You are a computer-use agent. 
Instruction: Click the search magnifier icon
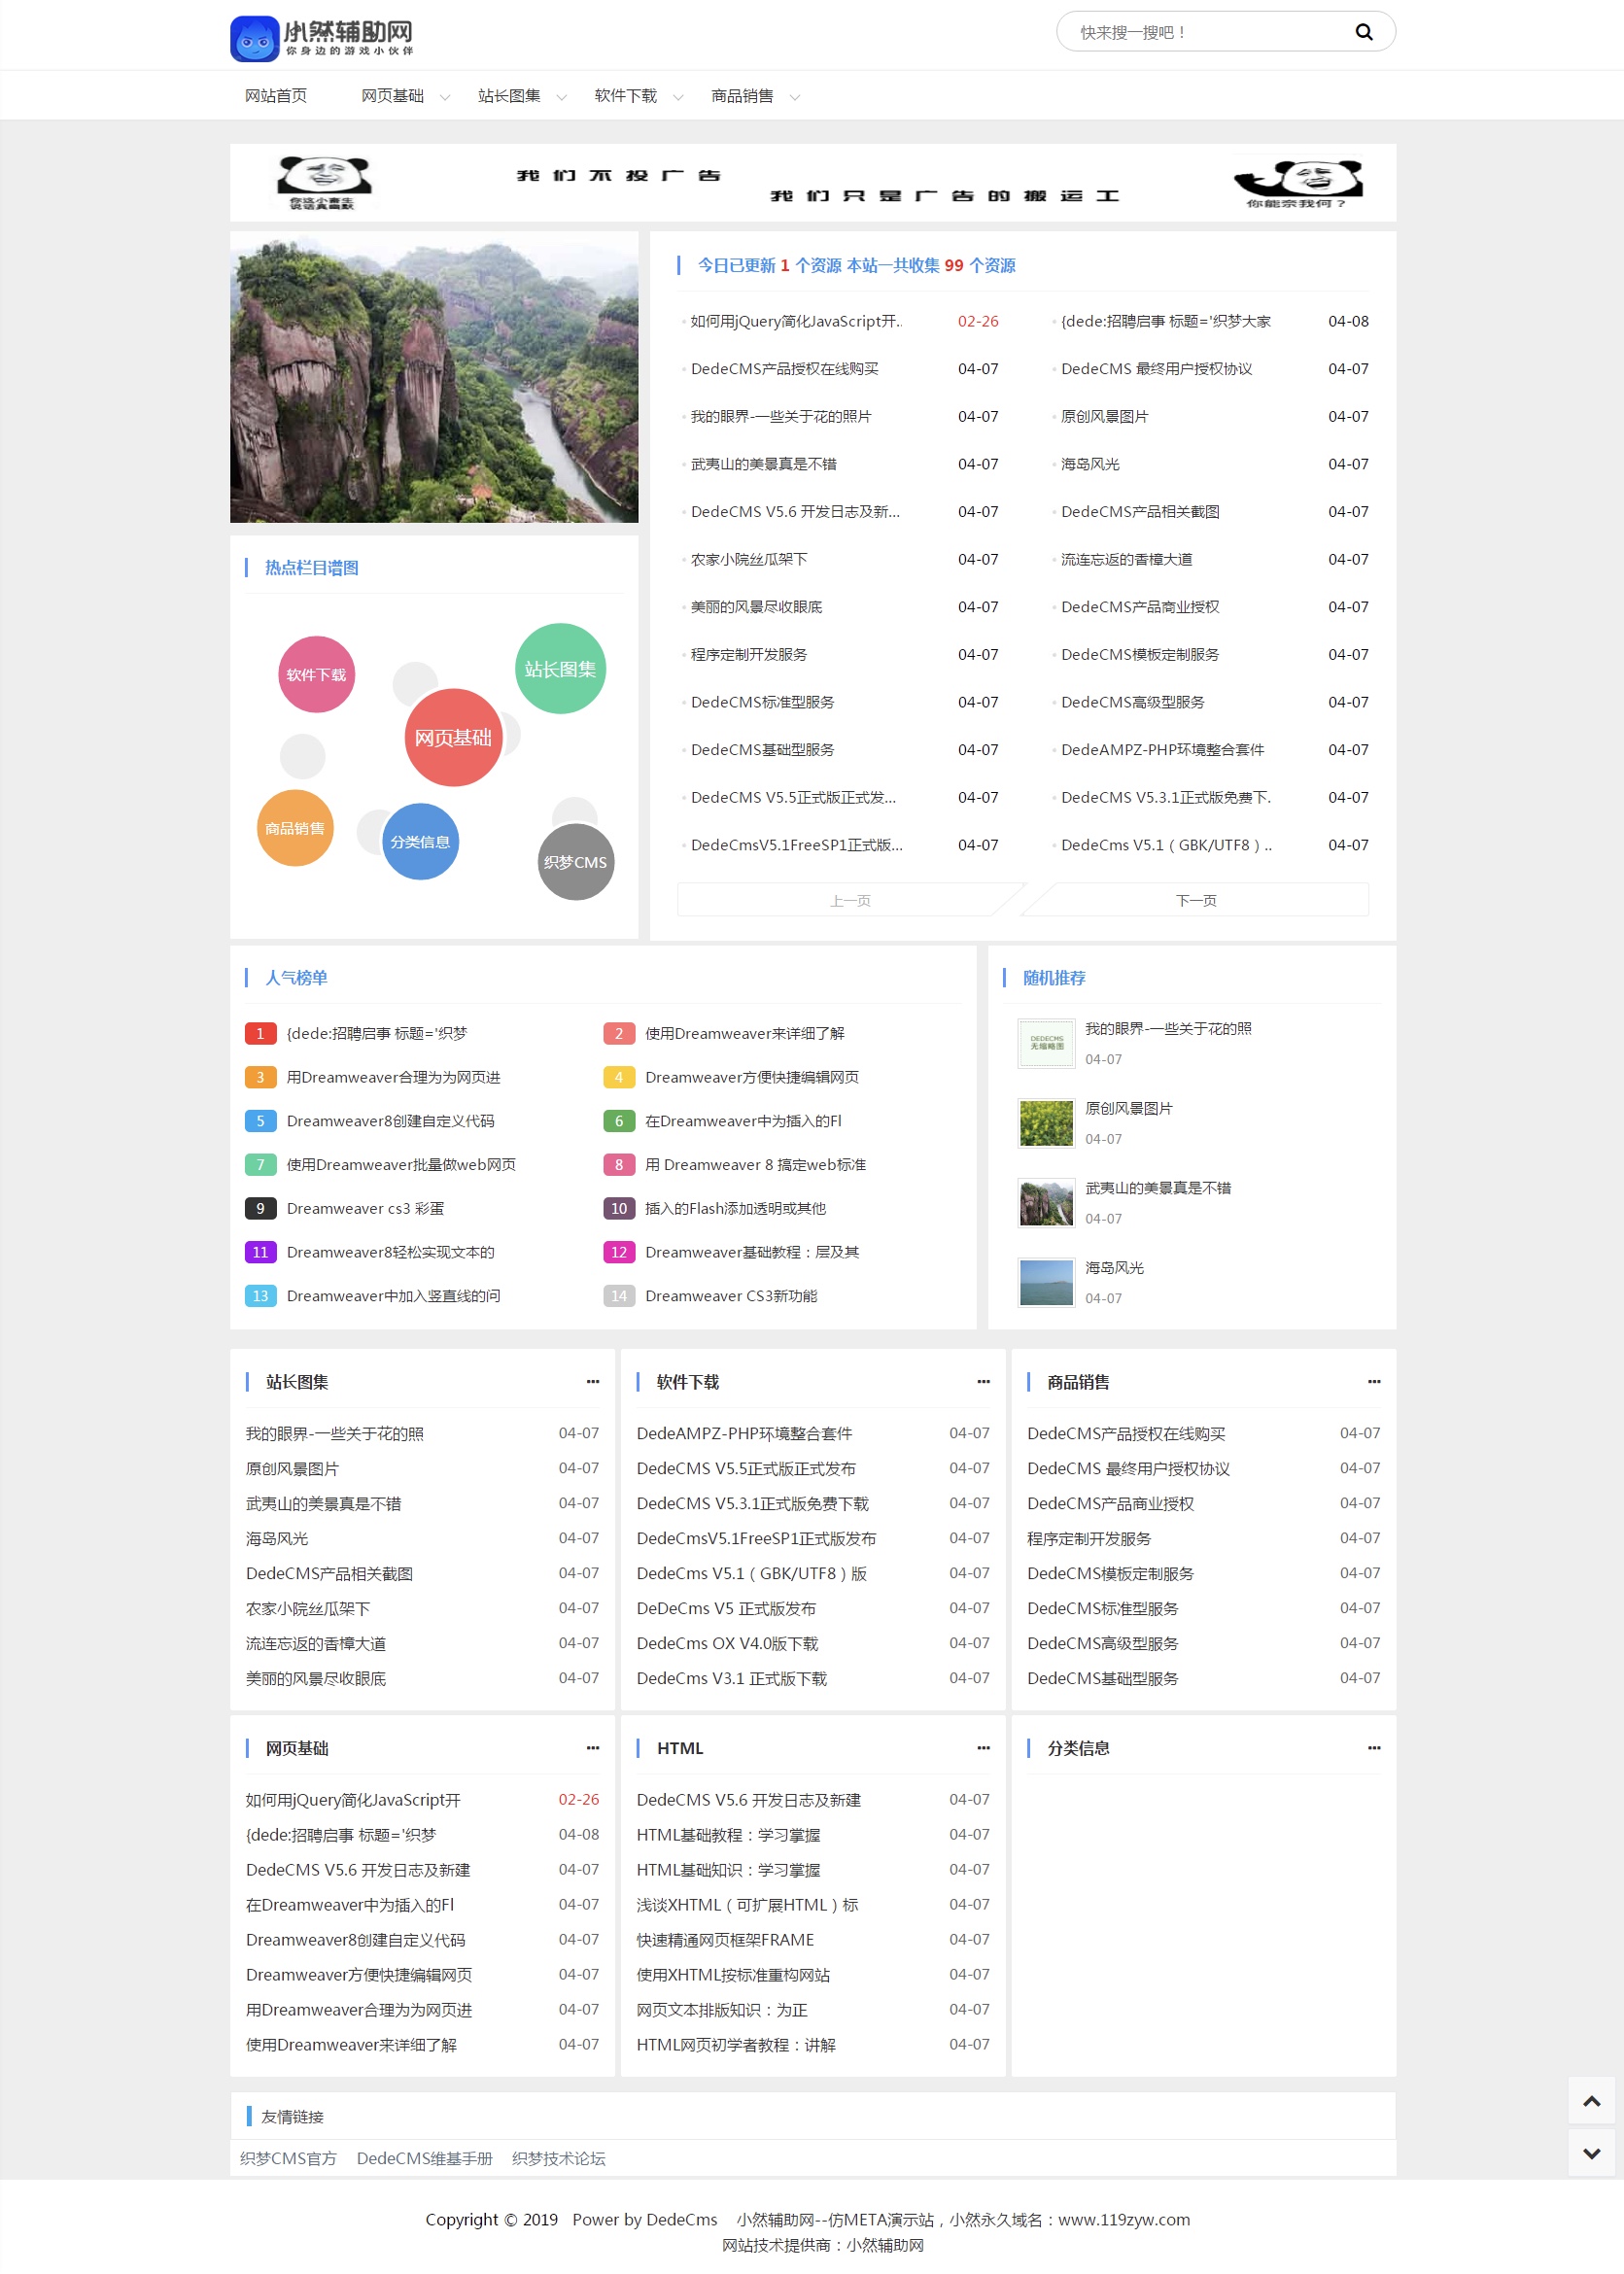coord(1363,32)
